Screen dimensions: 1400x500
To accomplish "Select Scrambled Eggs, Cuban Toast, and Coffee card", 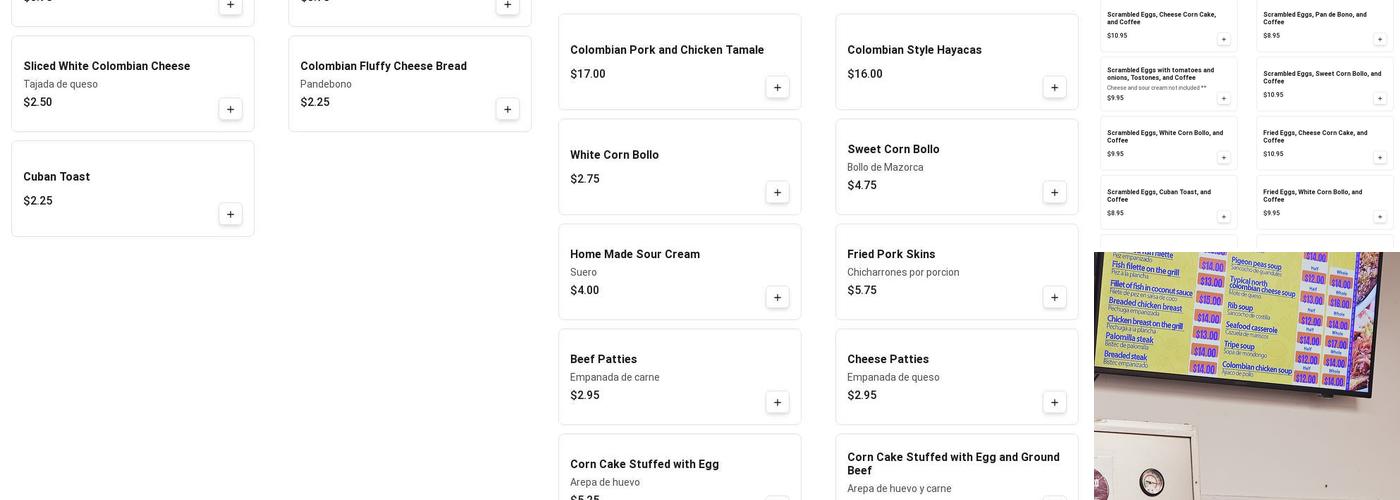I will (1160, 195).
